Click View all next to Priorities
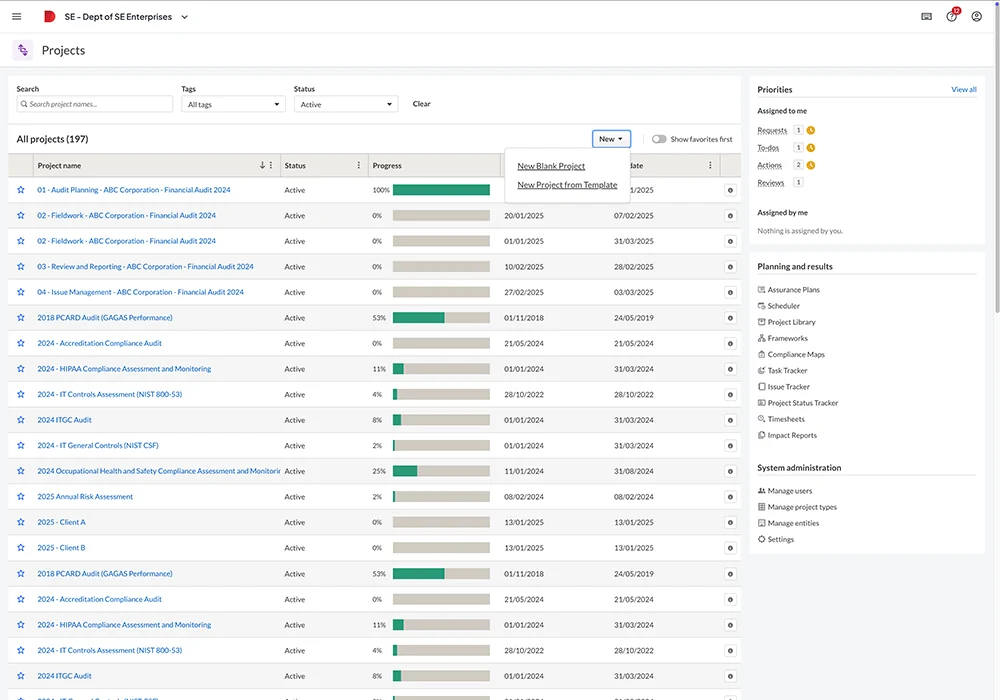The image size is (1000, 700). pos(963,89)
